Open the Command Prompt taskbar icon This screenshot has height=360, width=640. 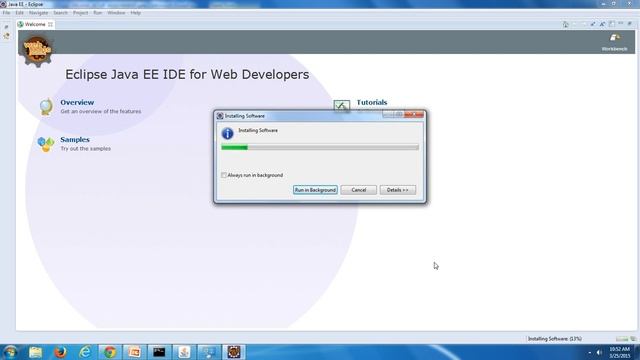click(x=159, y=352)
